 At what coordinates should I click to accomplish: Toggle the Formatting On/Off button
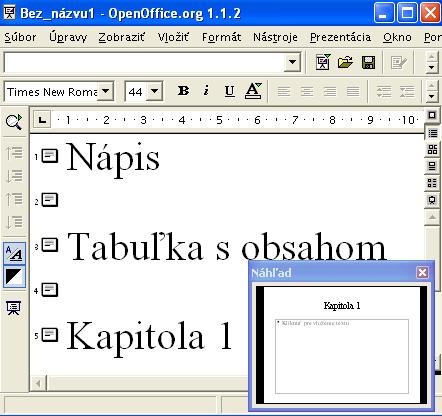[14, 253]
